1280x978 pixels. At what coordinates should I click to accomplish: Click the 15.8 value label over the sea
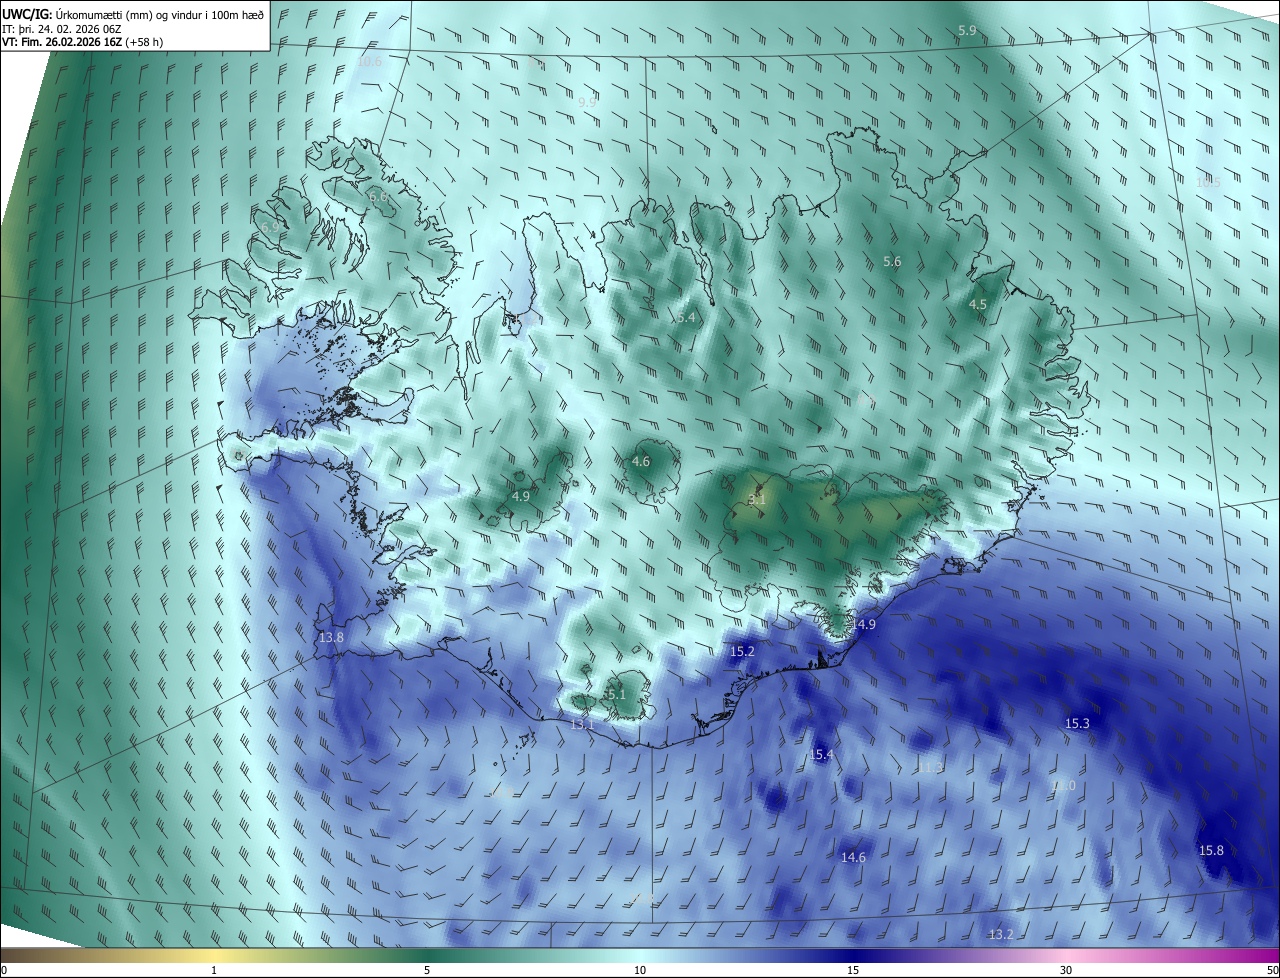coord(1211,850)
